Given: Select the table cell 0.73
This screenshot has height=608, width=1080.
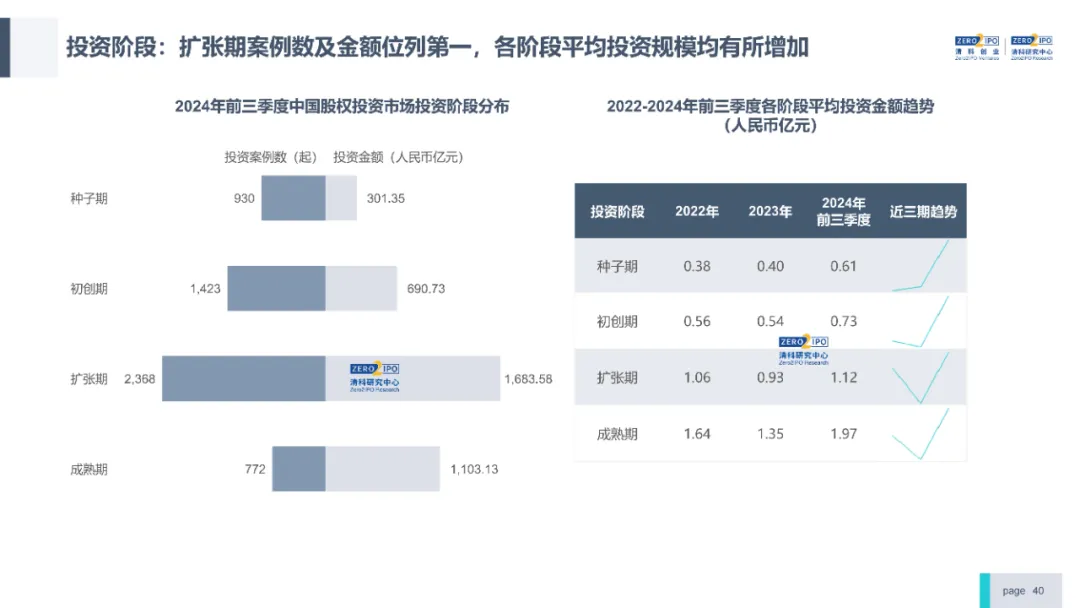Looking at the screenshot, I should (844, 322).
